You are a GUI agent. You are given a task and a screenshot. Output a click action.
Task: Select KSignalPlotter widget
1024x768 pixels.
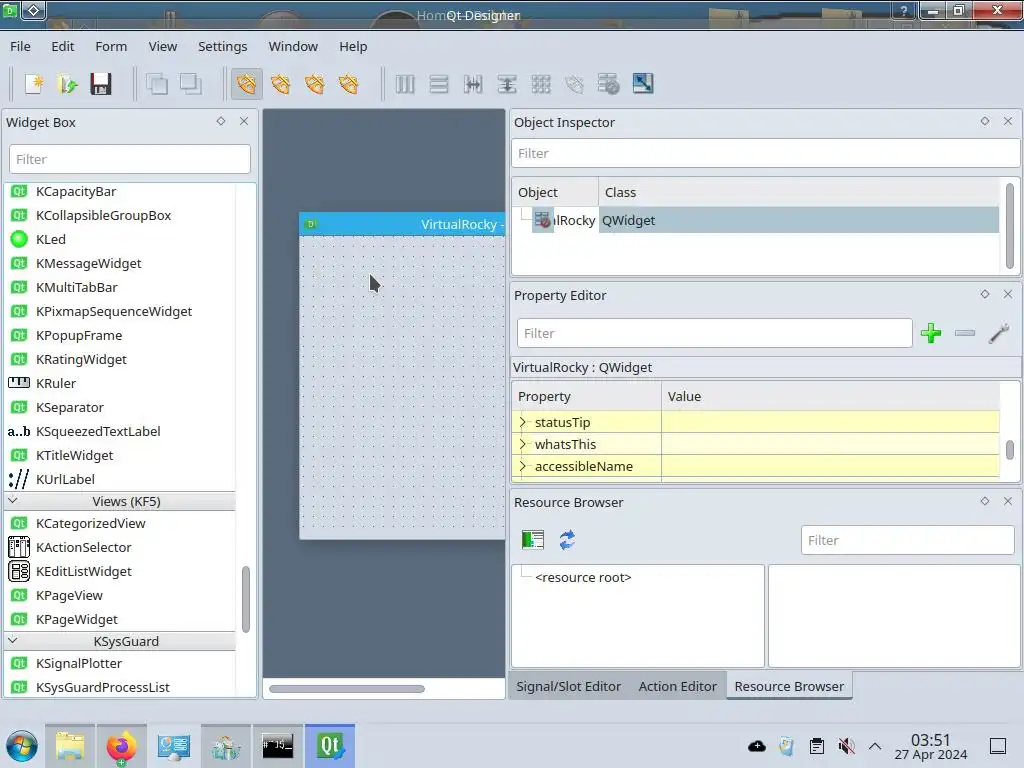(79, 664)
